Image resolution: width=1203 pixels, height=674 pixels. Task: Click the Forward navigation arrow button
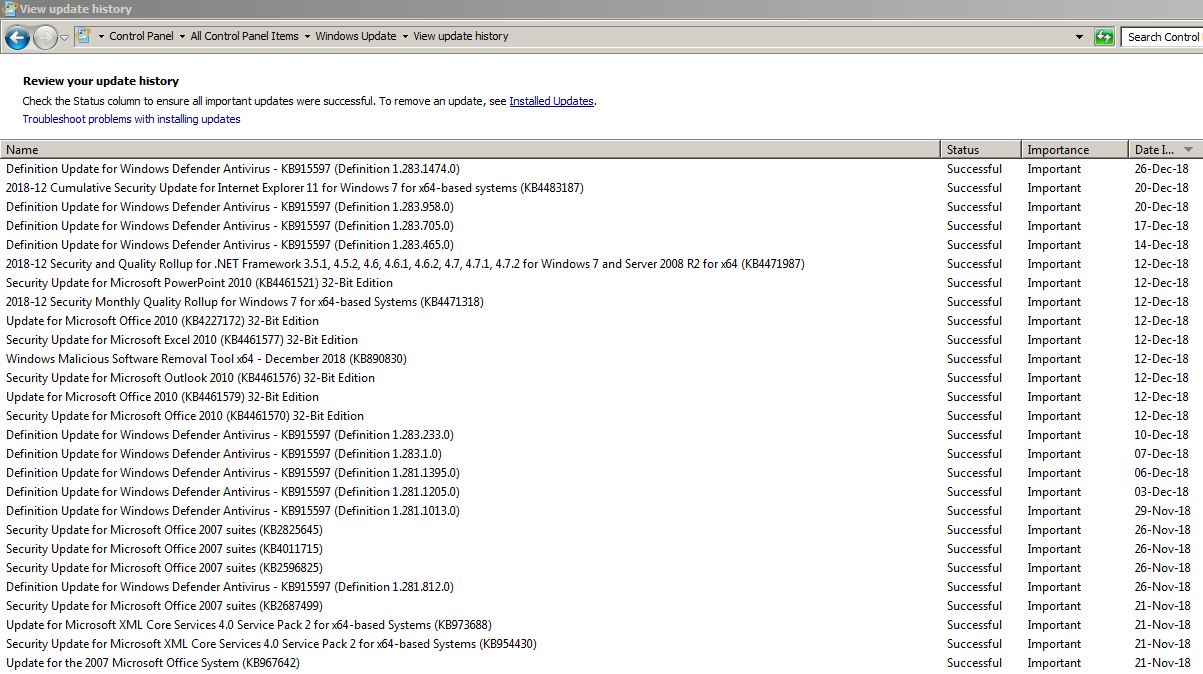pyautogui.click(x=45, y=38)
